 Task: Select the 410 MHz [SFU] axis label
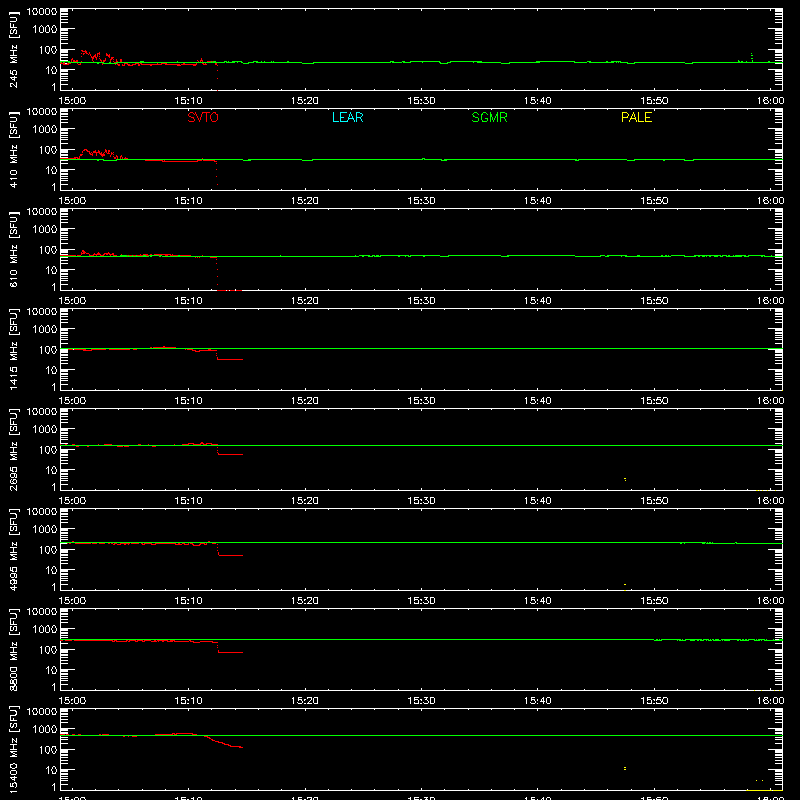coord(14,149)
